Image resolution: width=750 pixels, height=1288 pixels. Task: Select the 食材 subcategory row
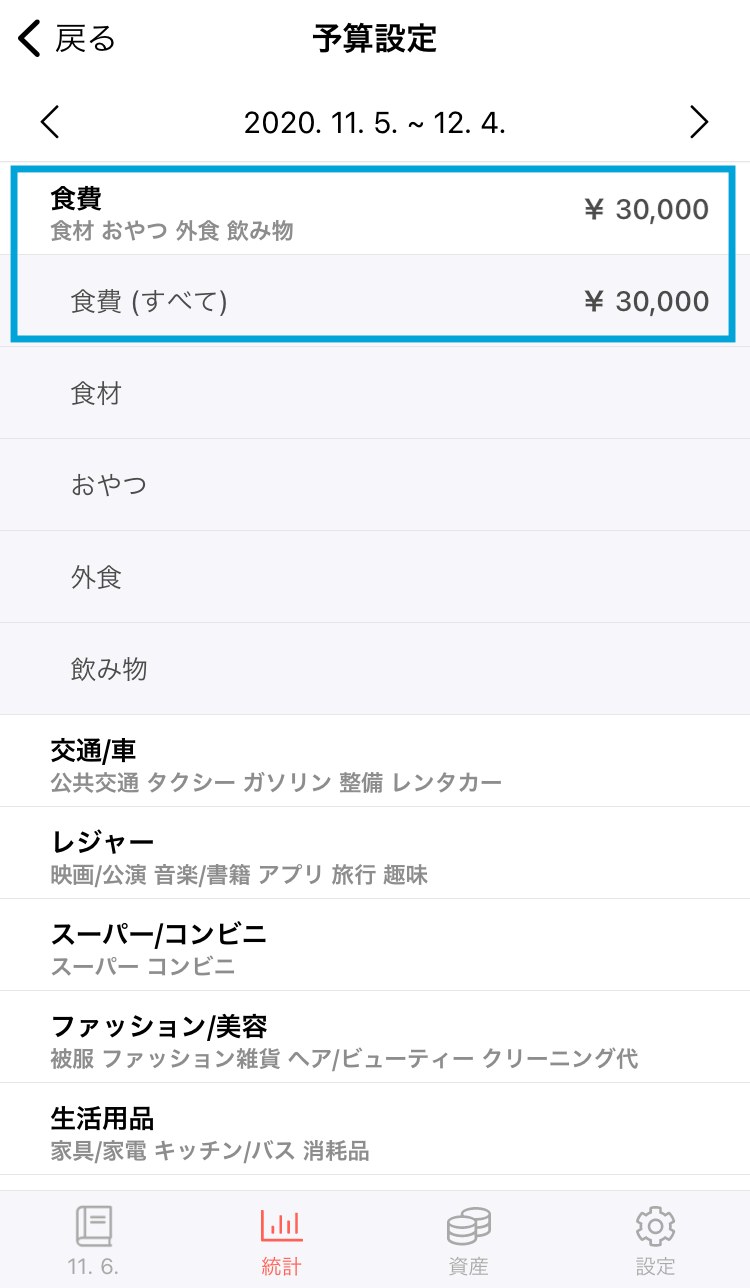pyautogui.click(x=375, y=393)
